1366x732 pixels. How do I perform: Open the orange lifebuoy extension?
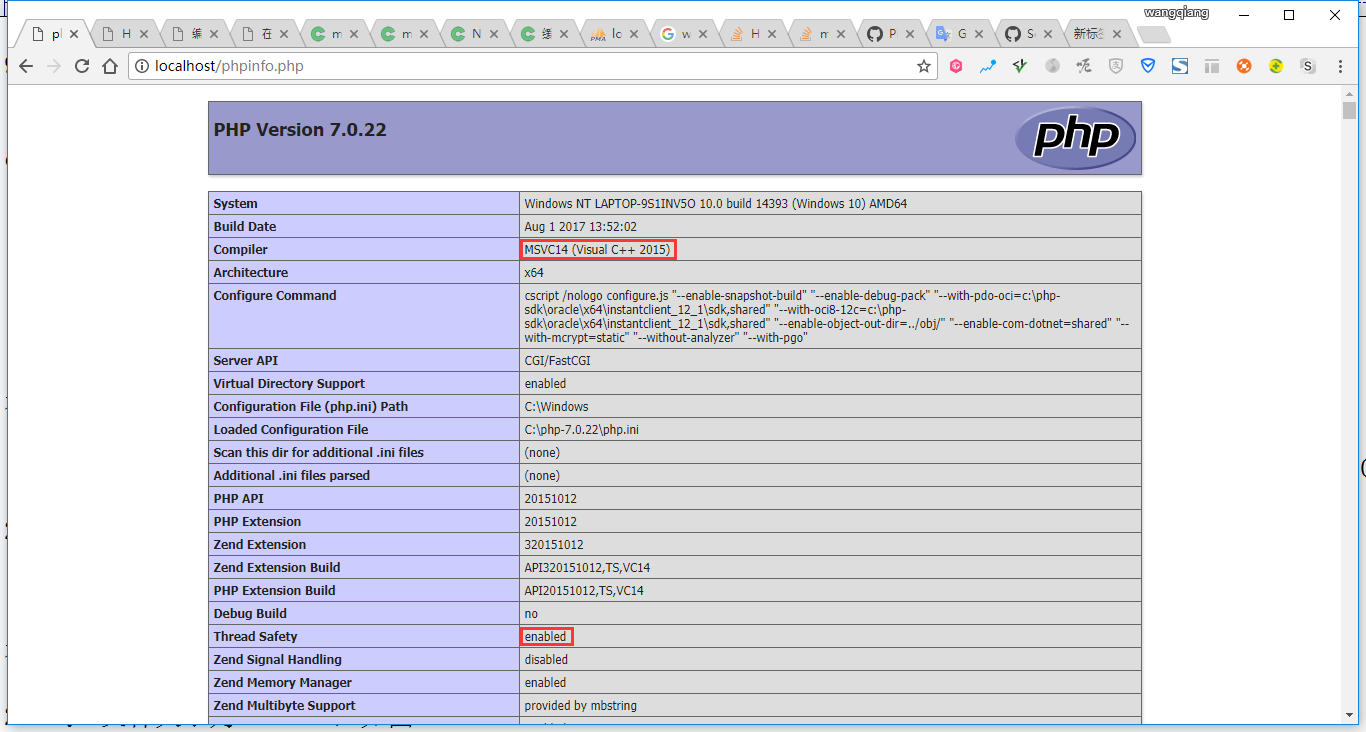1244,67
